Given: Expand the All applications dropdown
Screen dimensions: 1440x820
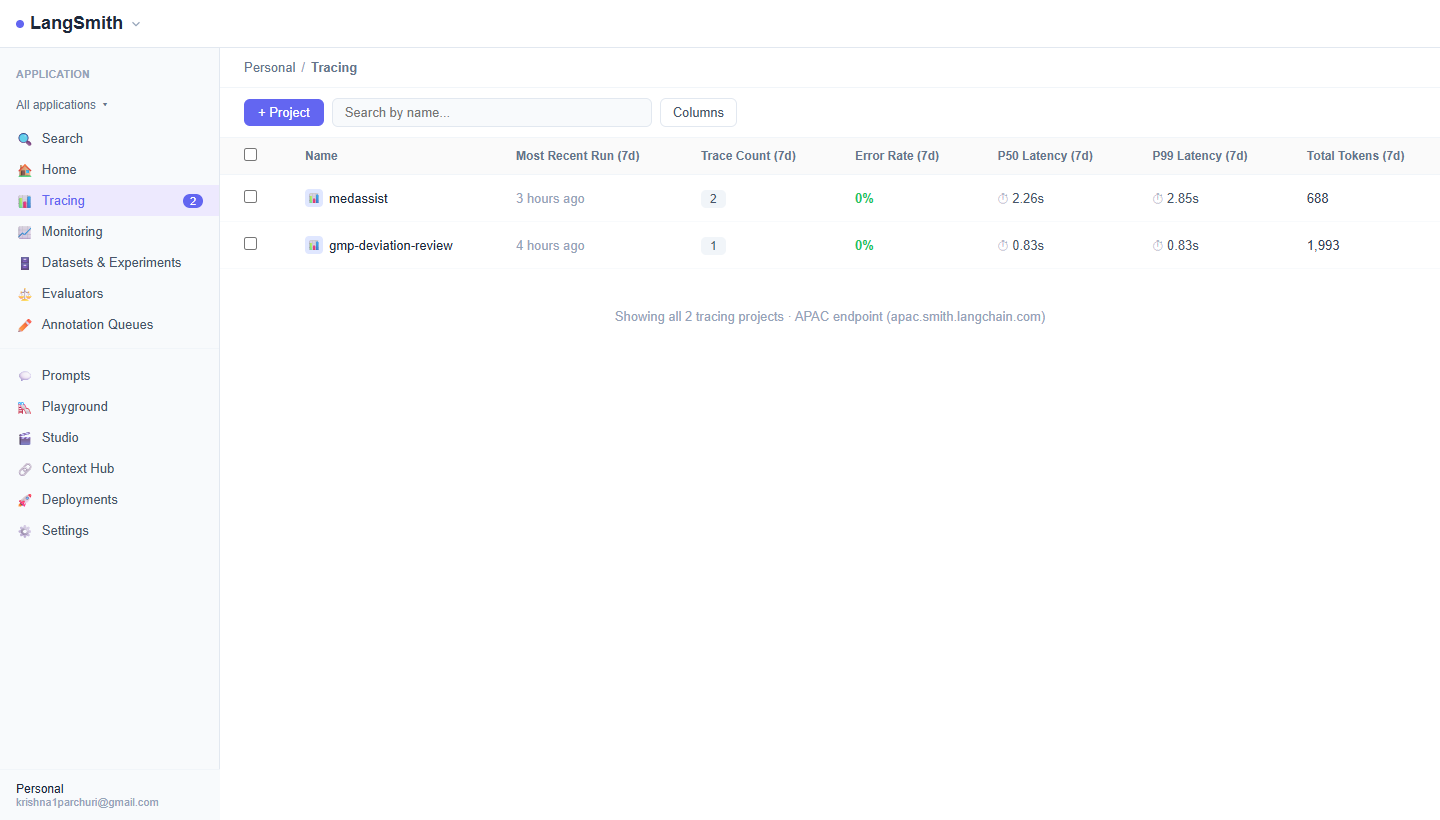Looking at the screenshot, I should coord(62,105).
